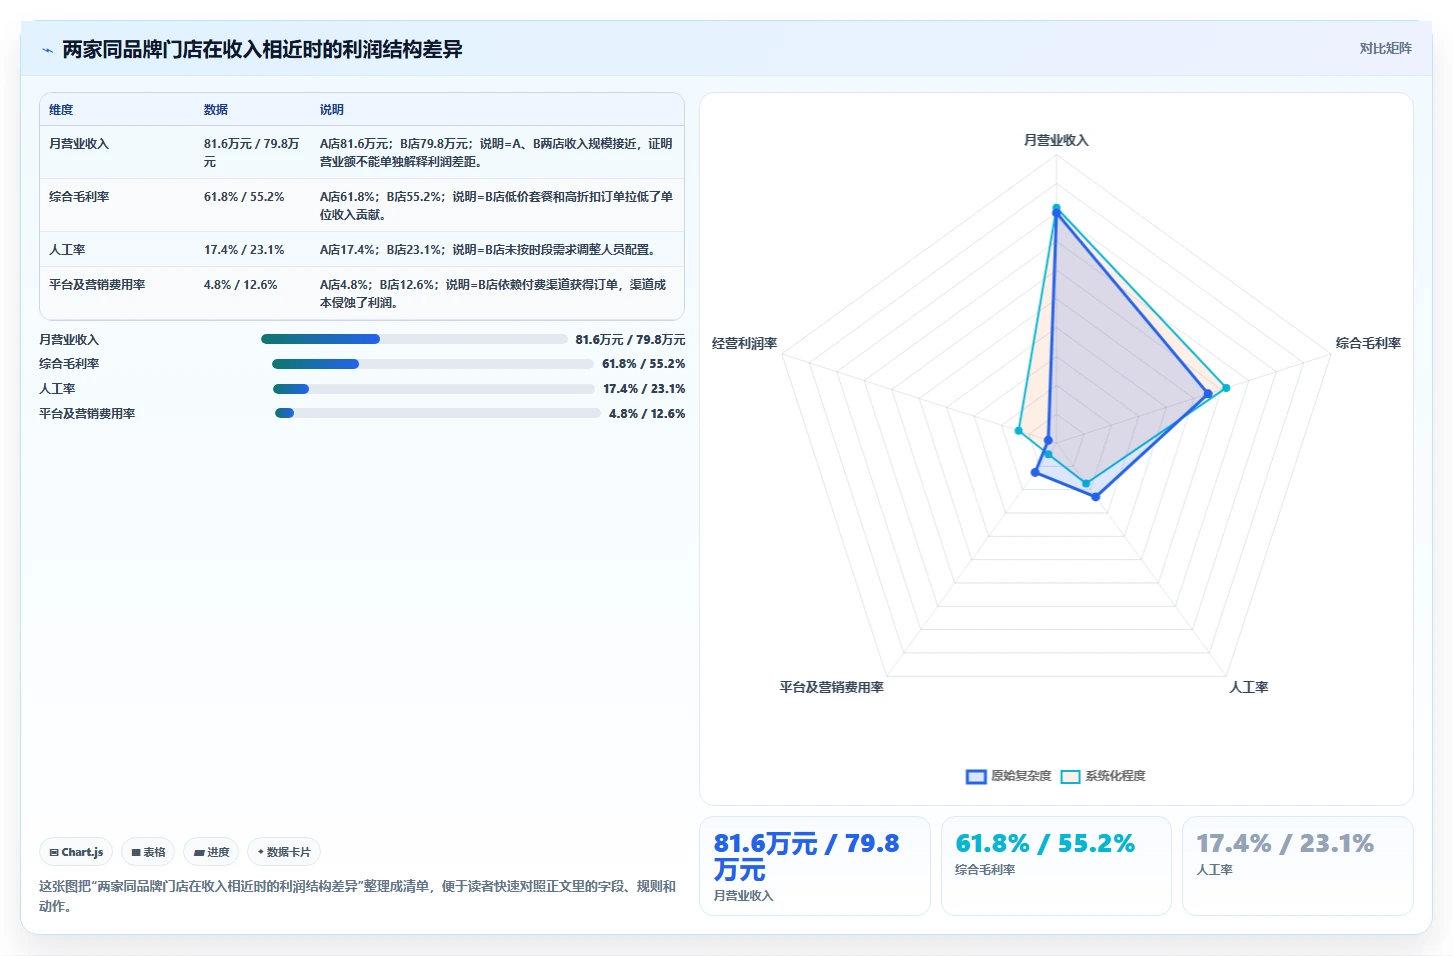Click the title 两家同品牌门店在收入相近时的利润结构差异
The image size is (1453, 956).
tap(262, 50)
